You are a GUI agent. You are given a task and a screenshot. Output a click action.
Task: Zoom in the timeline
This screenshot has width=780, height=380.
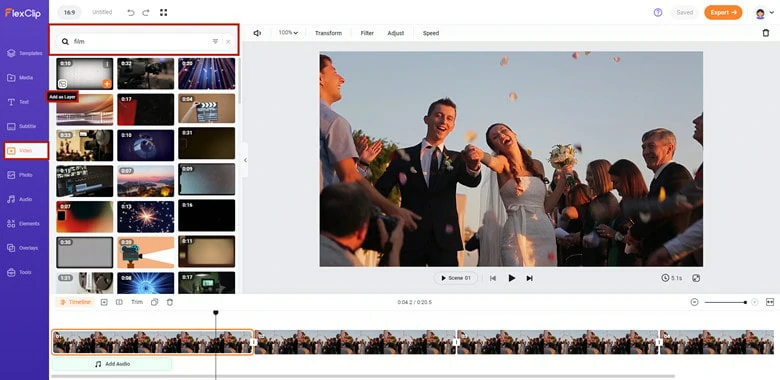[x=755, y=302]
